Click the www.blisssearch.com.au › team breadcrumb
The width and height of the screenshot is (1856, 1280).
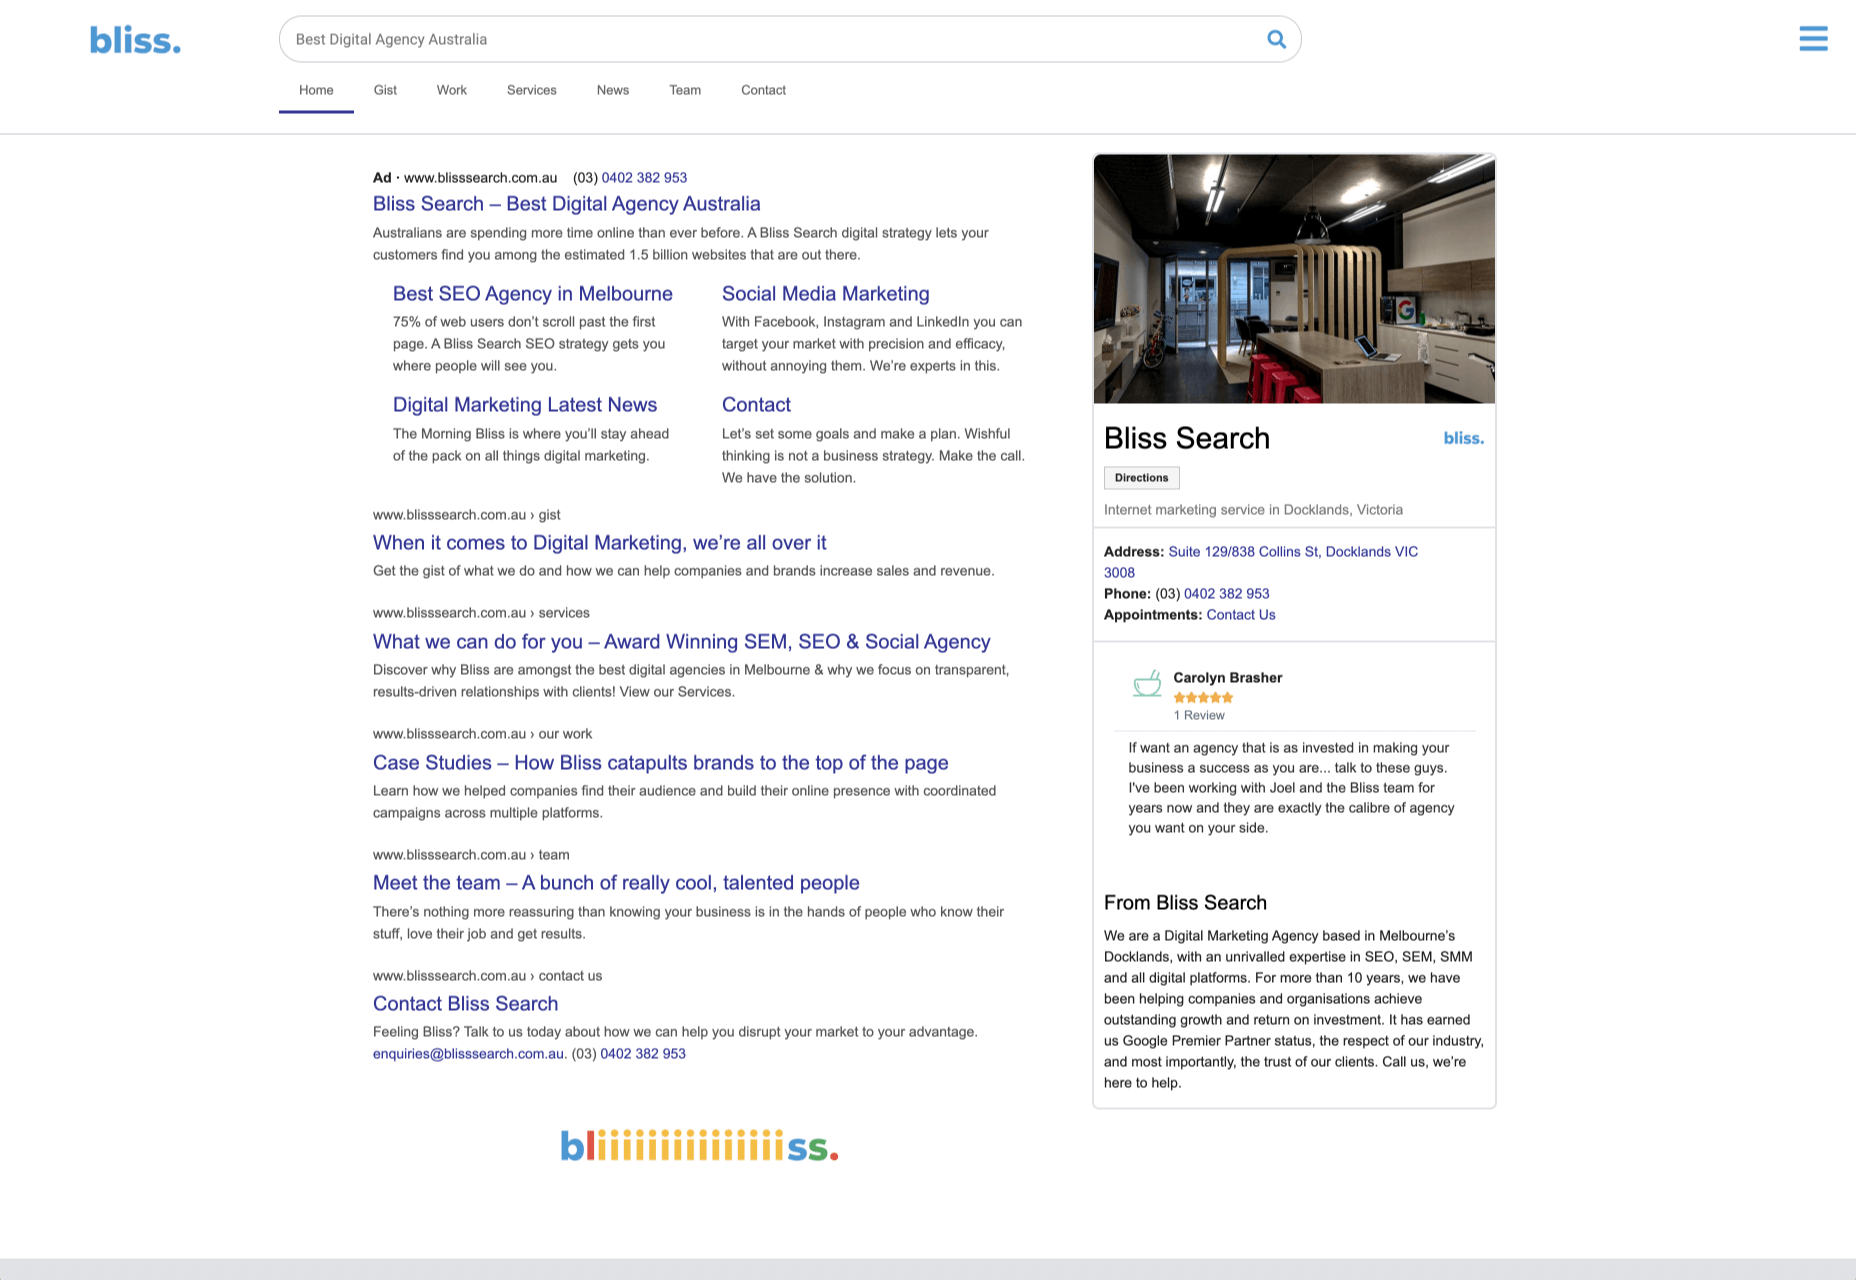pyautogui.click(x=471, y=855)
